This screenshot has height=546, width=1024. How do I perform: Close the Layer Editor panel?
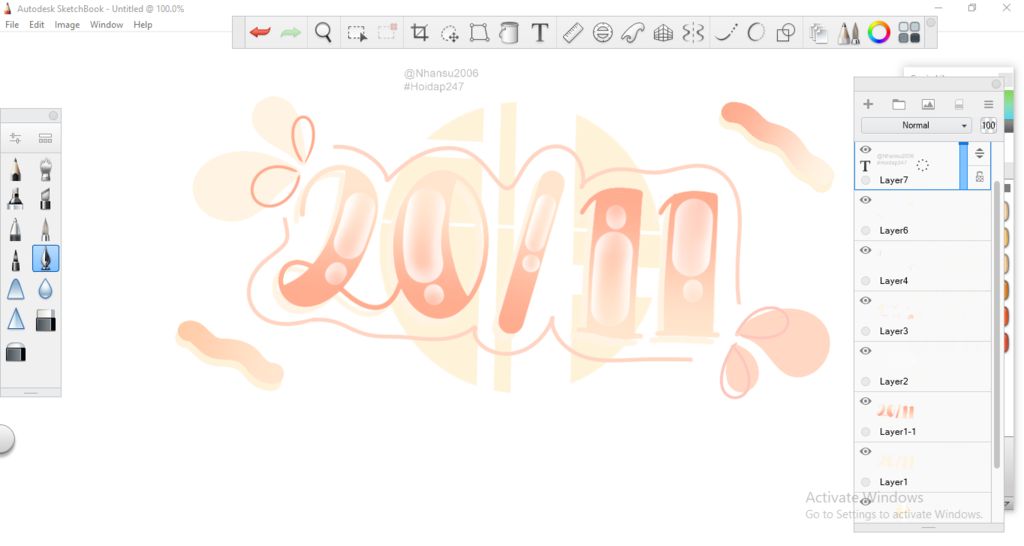click(x=996, y=84)
